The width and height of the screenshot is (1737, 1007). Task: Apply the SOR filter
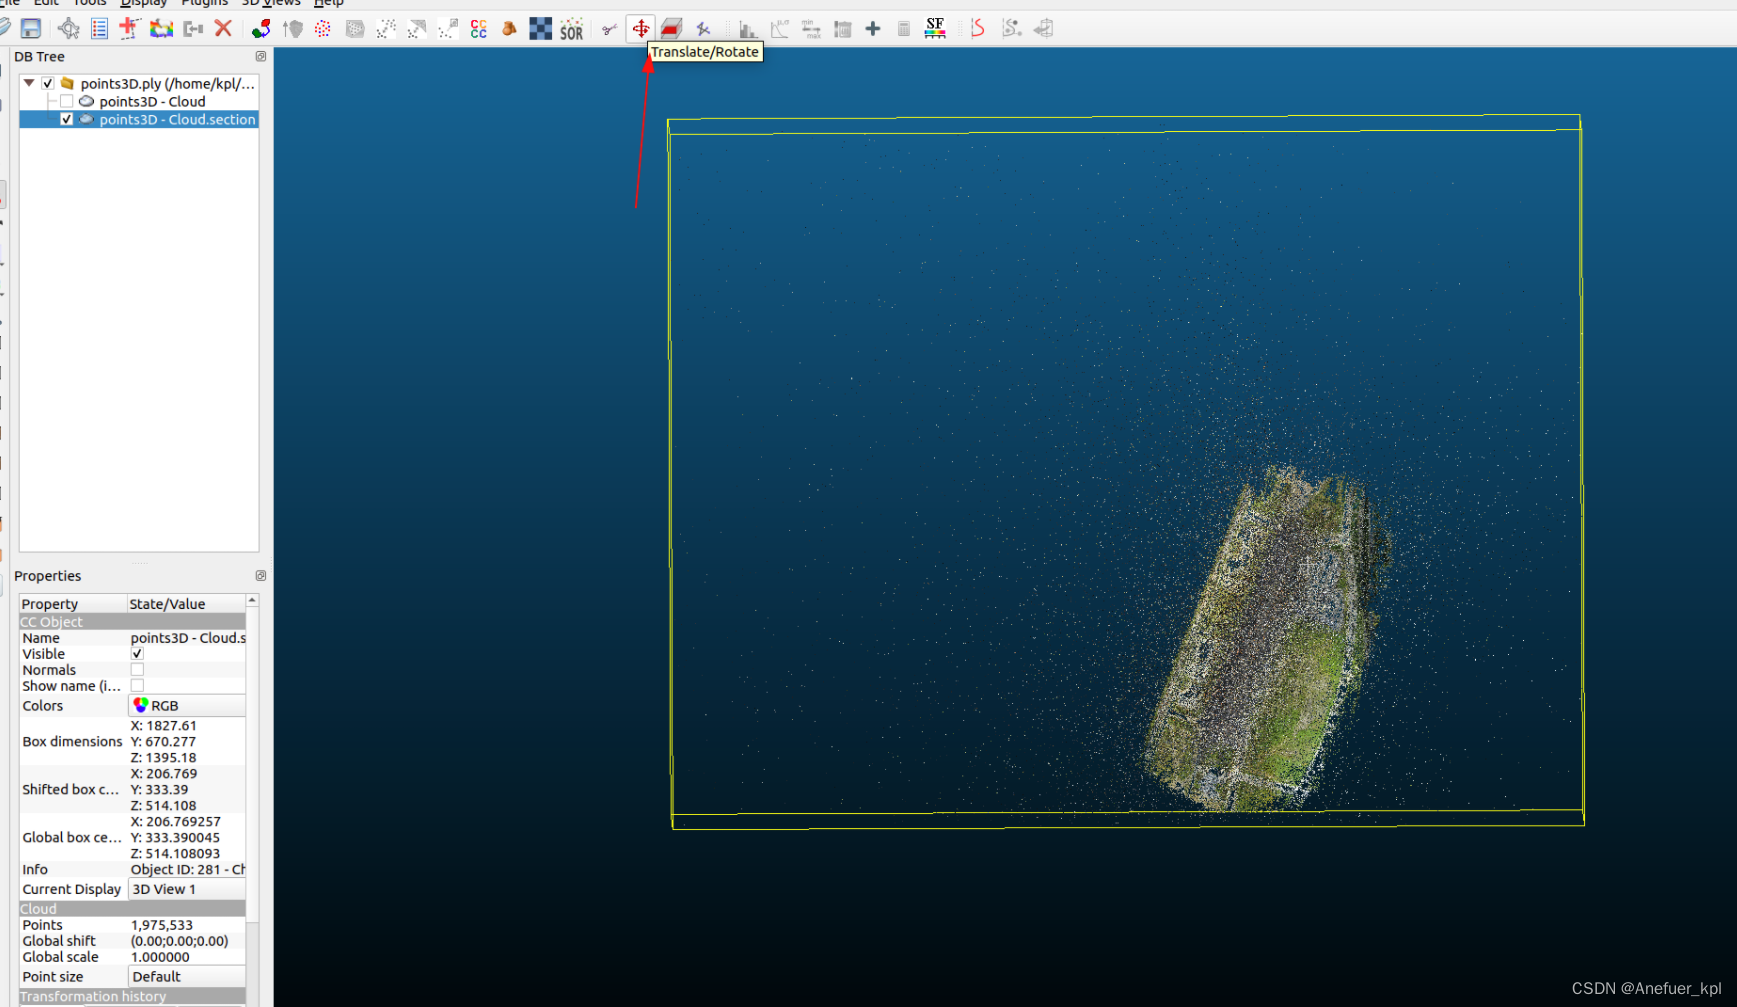coord(572,29)
